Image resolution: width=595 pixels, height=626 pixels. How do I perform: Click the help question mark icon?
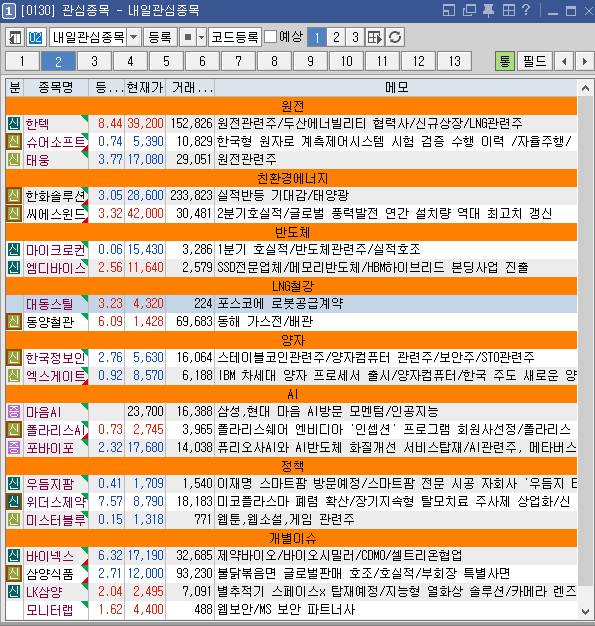[526, 10]
